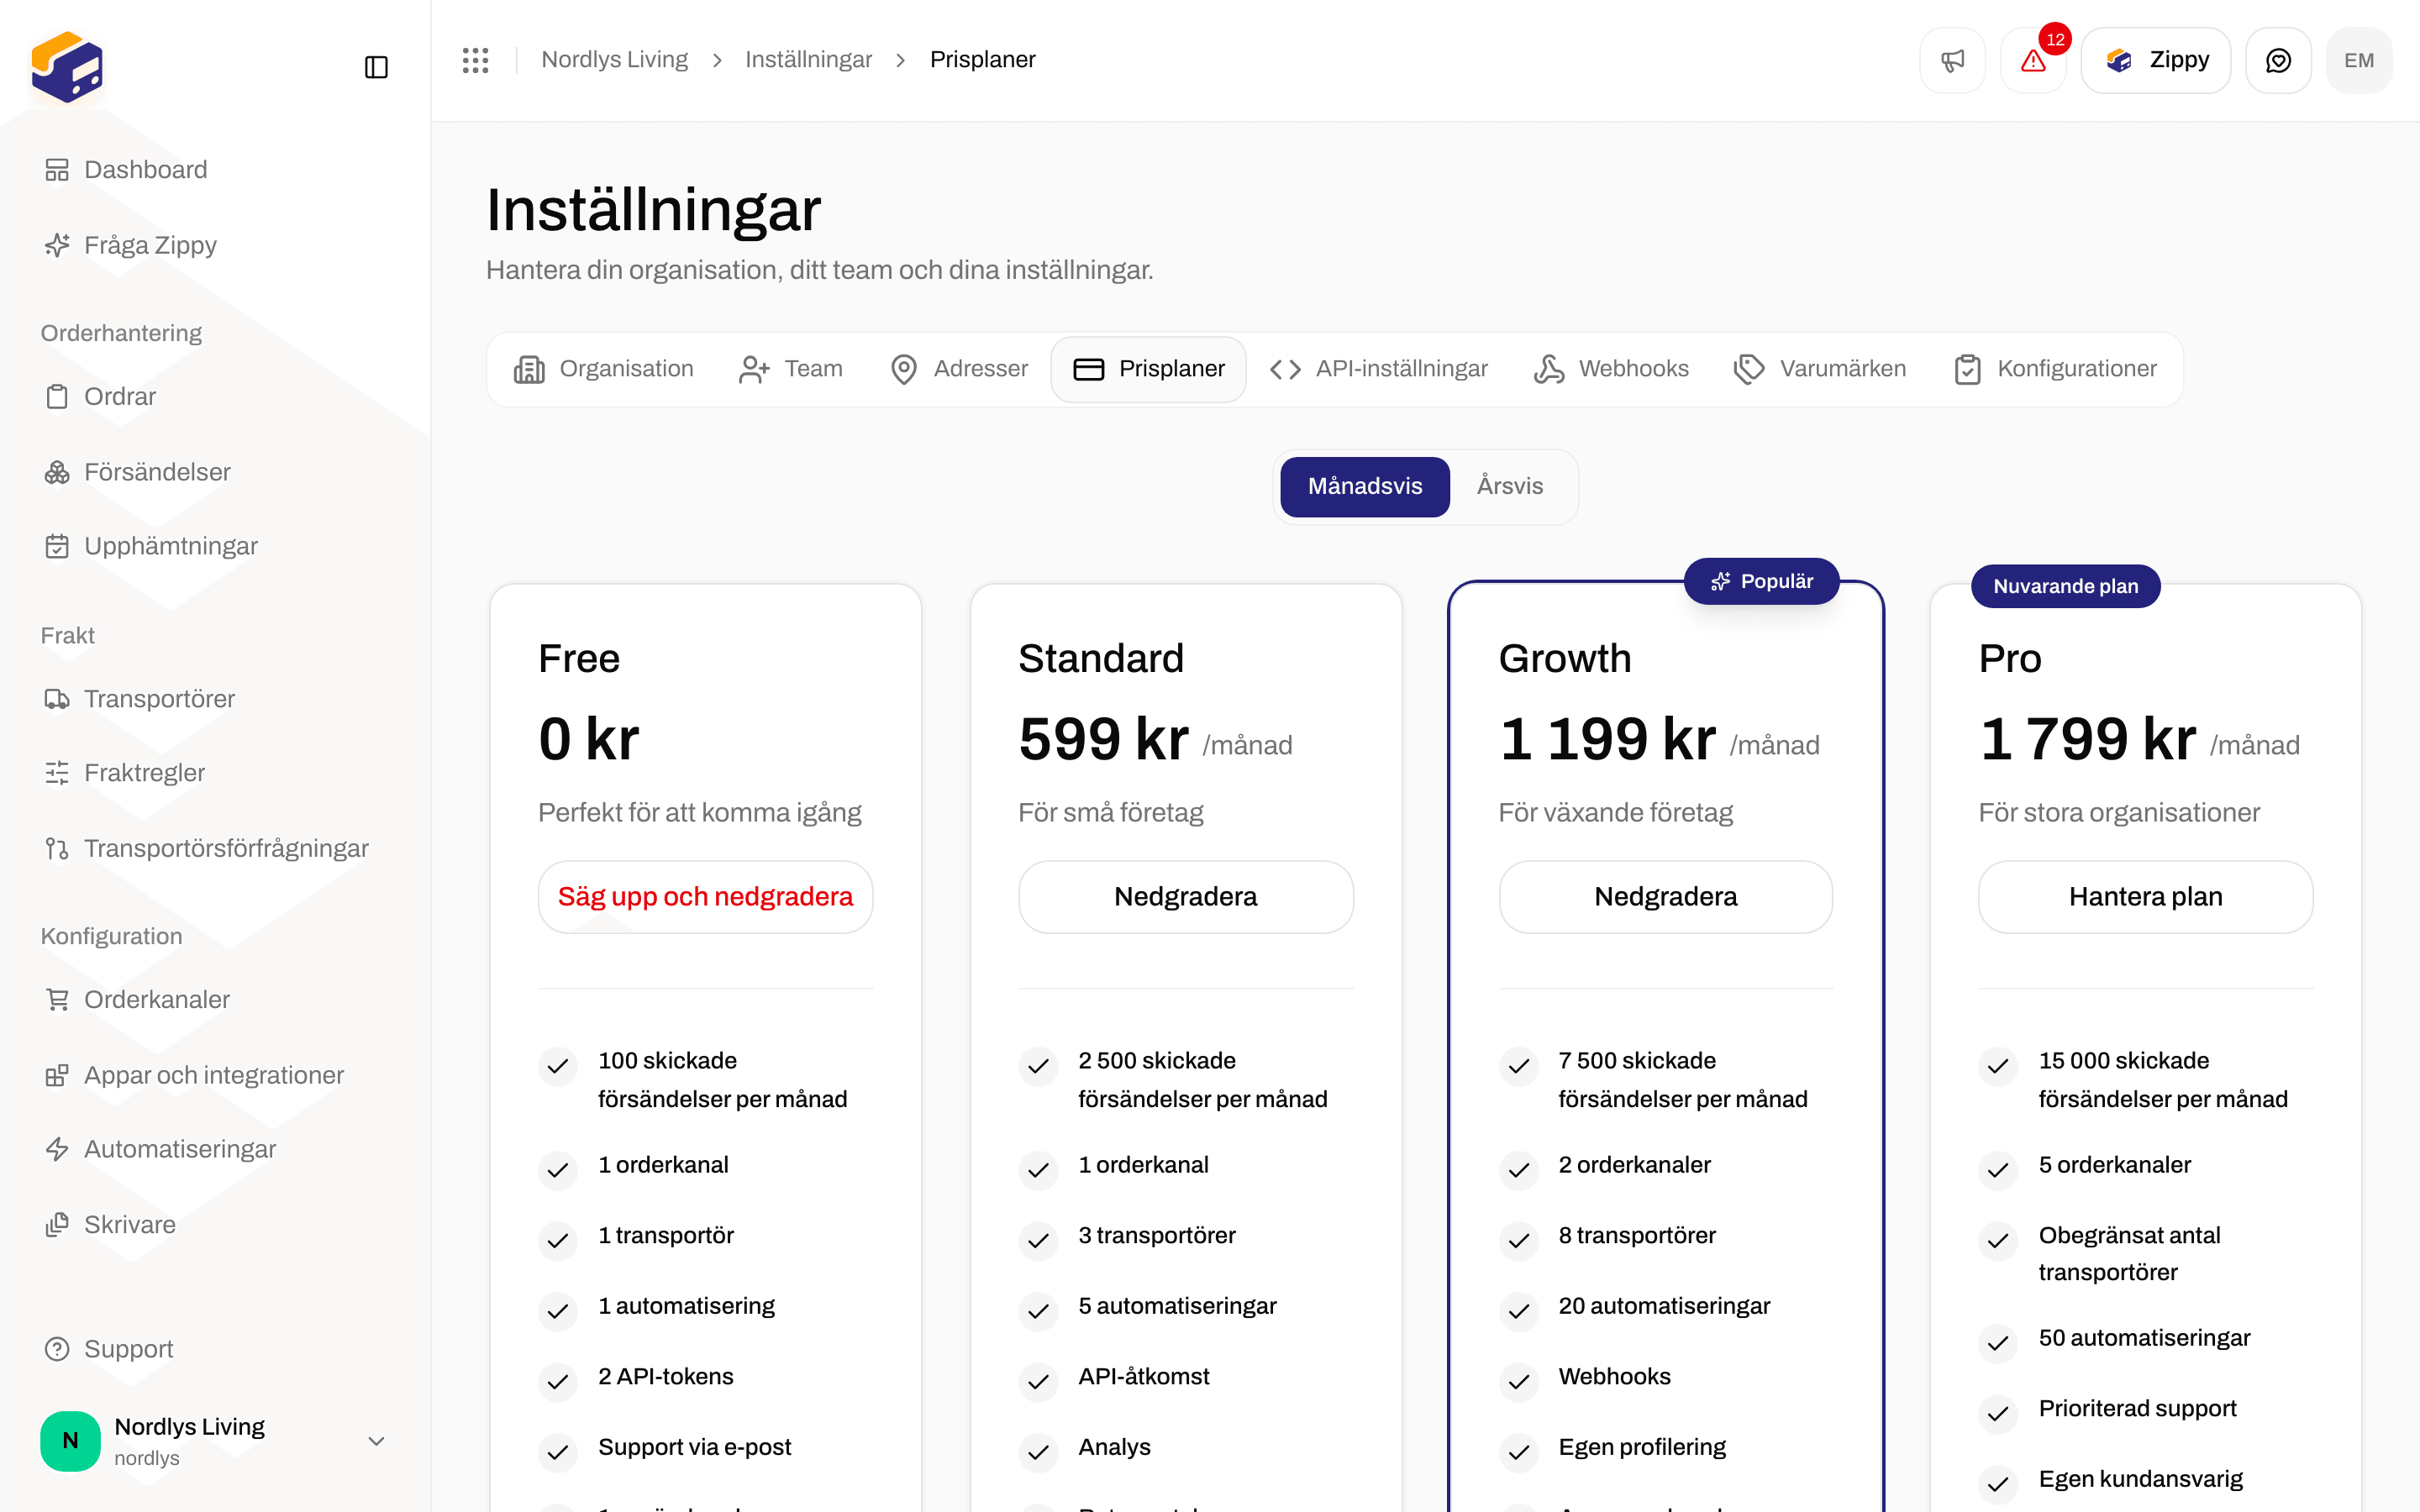Expand the Nordlys Living organisation switcher chevron
This screenshot has height=1512, width=2420.
(376, 1441)
